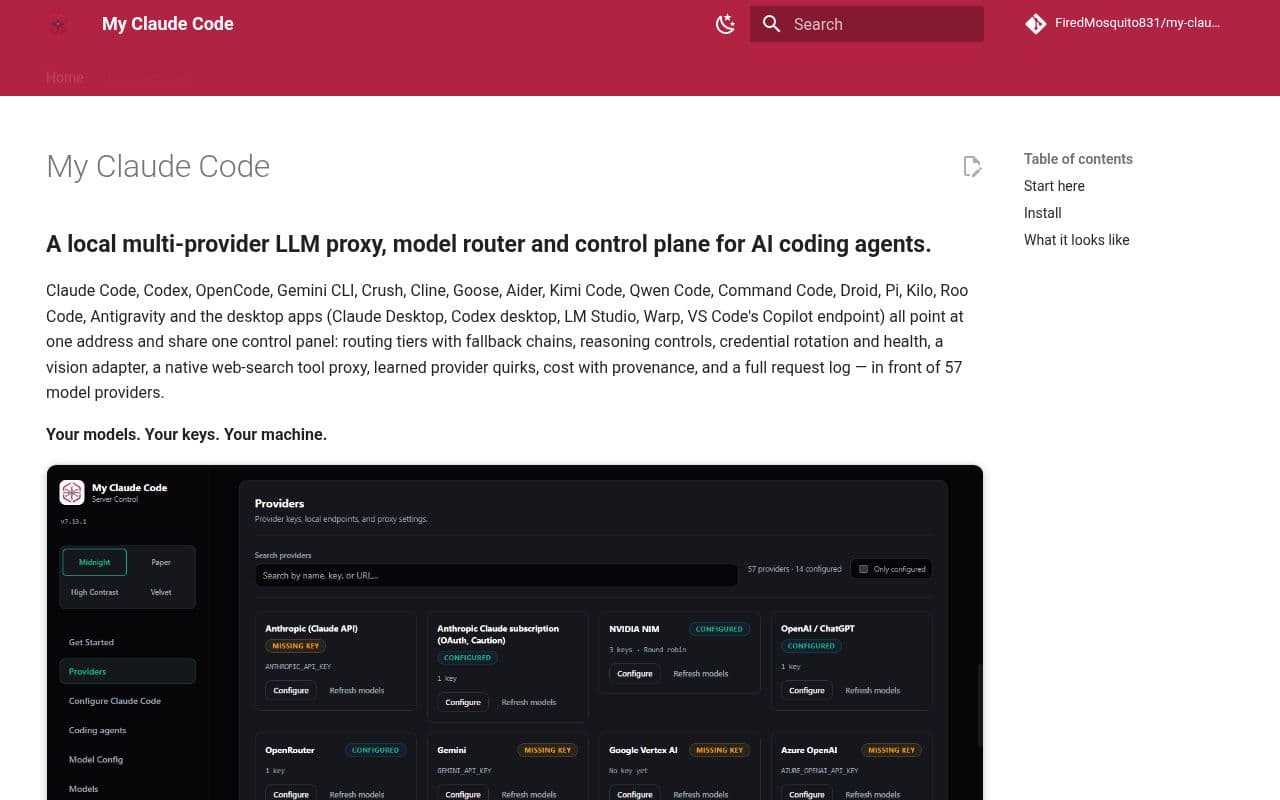The width and height of the screenshot is (1280, 800).
Task: Click the My Claude Code header title
Action: click(x=168, y=24)
